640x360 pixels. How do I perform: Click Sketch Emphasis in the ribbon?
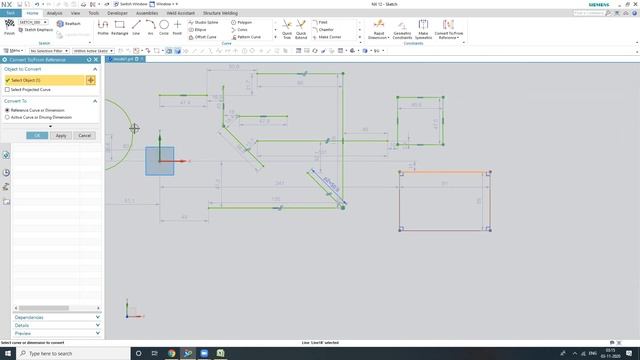click(36, 30)
